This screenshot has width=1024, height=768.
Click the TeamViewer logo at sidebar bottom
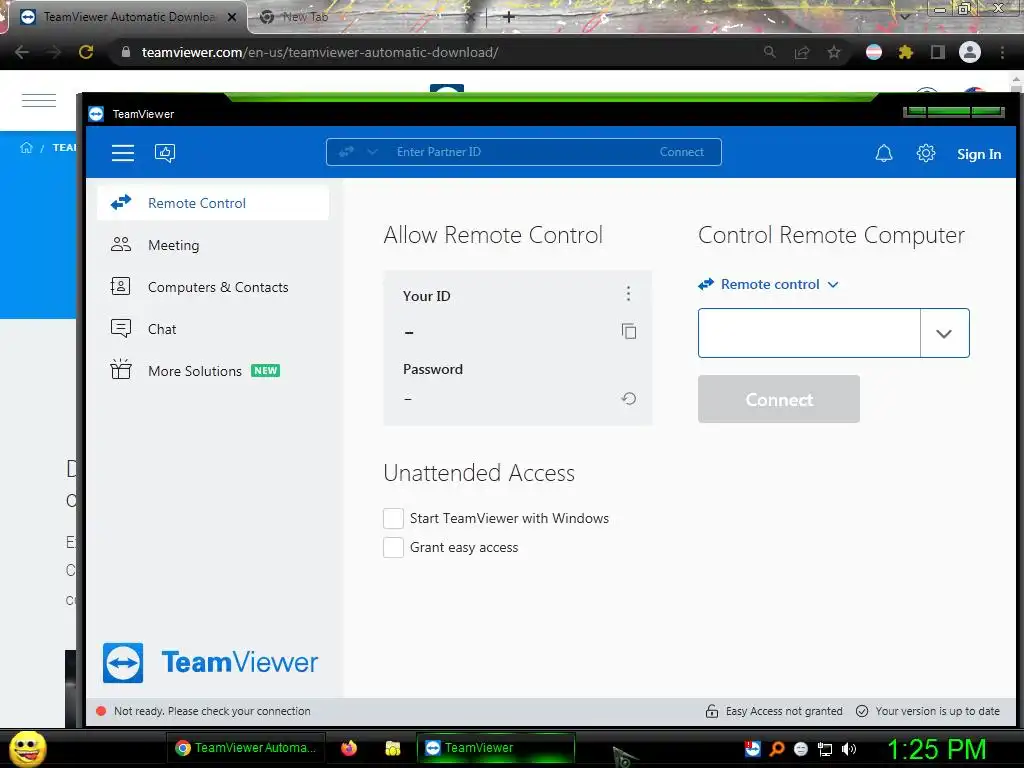tap(210, 662)
